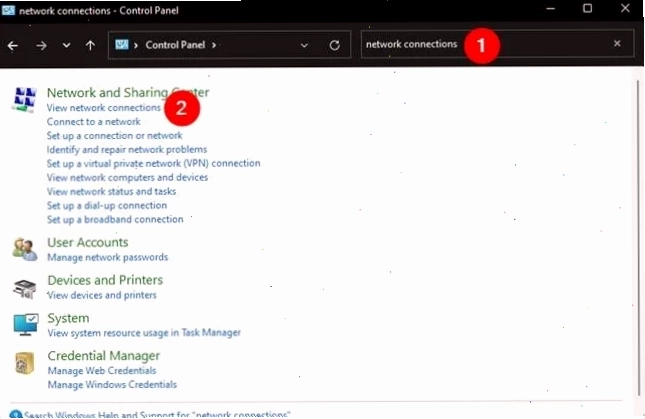The width and height of the screenshot is (645, 419).
Task: Open Network and Sharing Center heading
Action: pyautogui.click(x=128, y=93)
